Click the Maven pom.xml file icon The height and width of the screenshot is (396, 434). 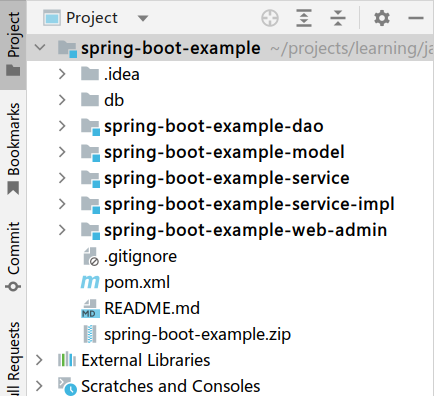coord(90,283)
